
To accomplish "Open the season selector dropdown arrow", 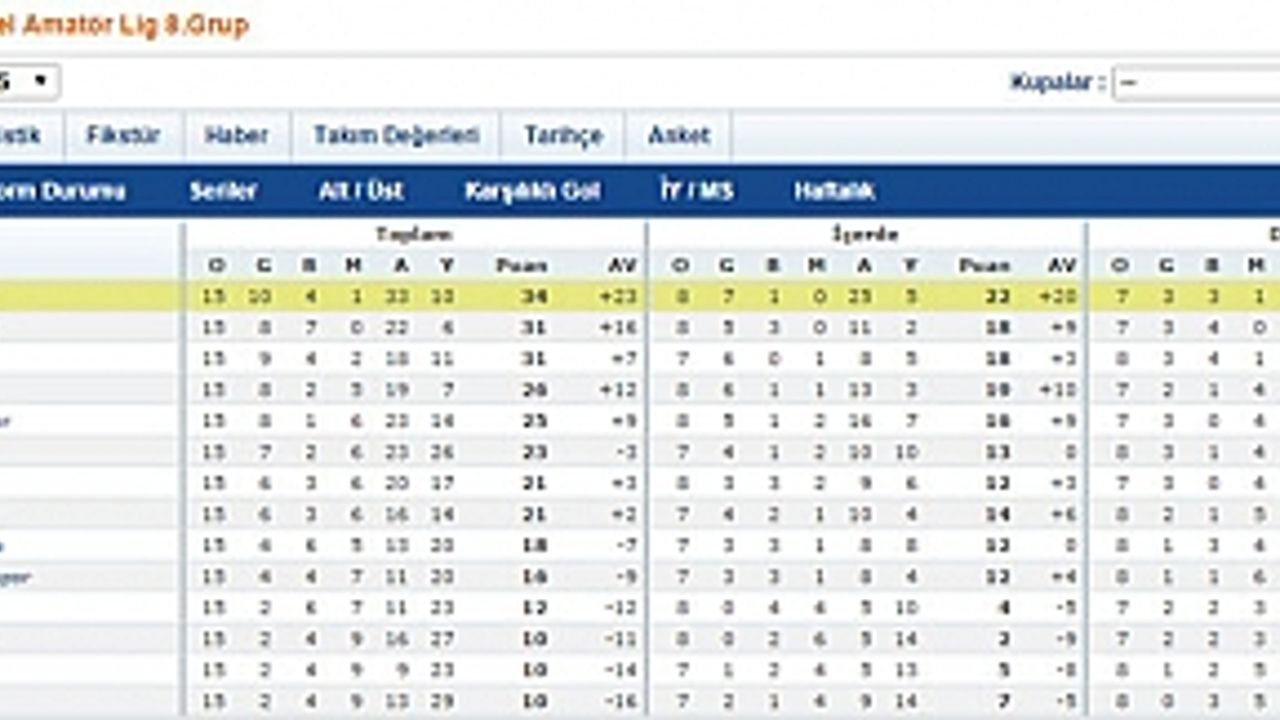I will tap(41, 82).
